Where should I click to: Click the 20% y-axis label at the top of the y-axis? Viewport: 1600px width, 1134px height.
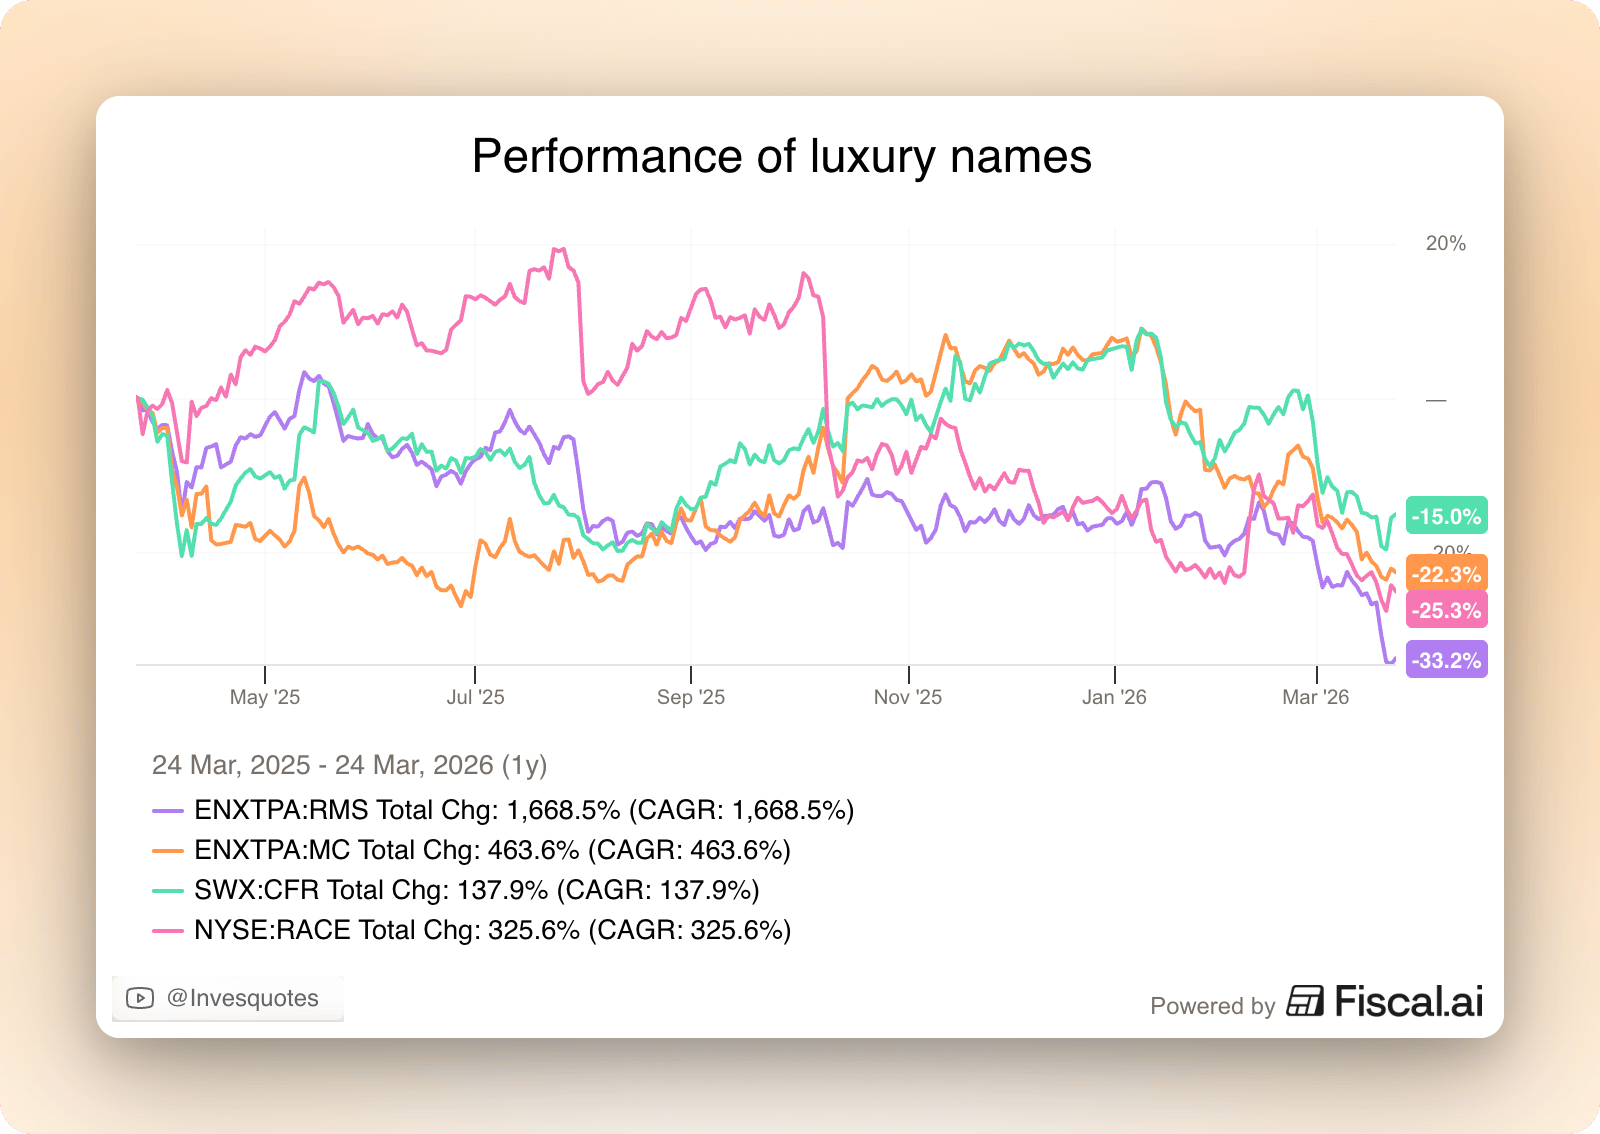point(1446,243)
